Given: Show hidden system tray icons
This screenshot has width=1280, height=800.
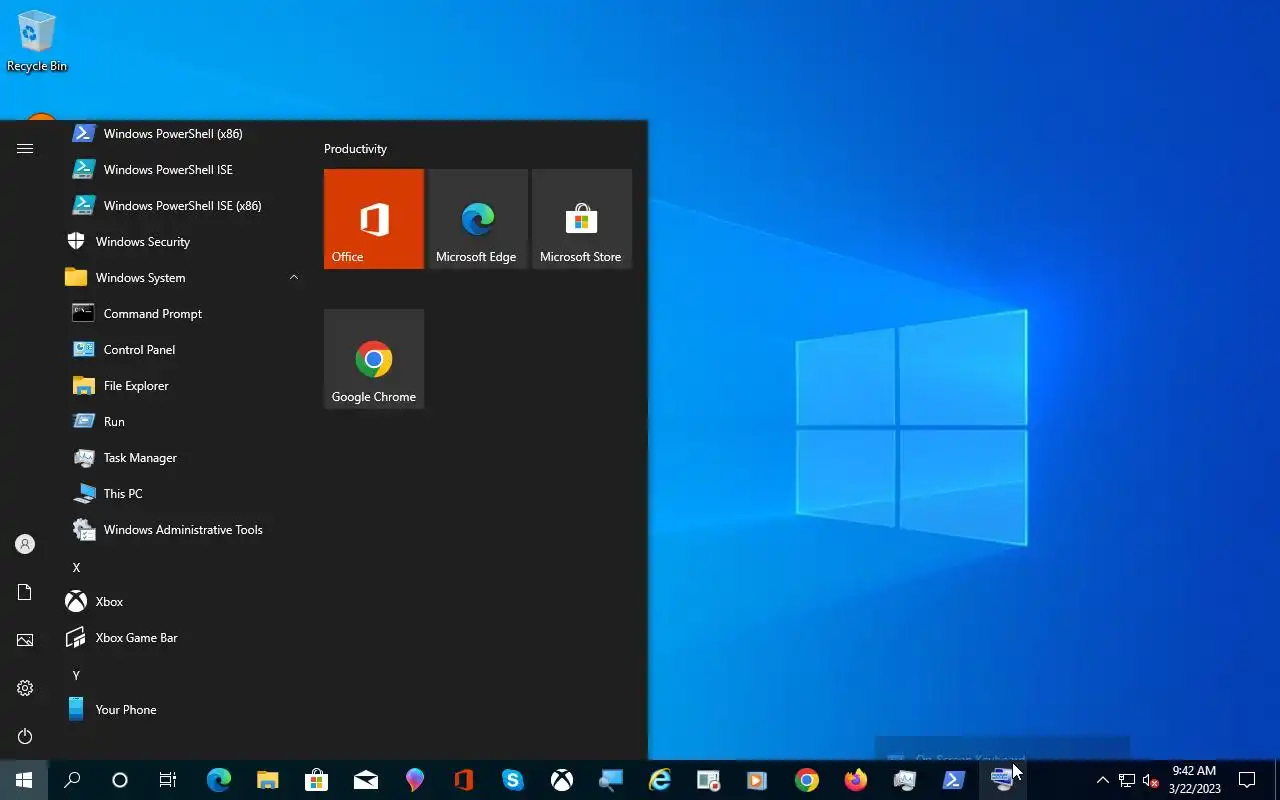Looking at the screenshot, I should 1103,780.
